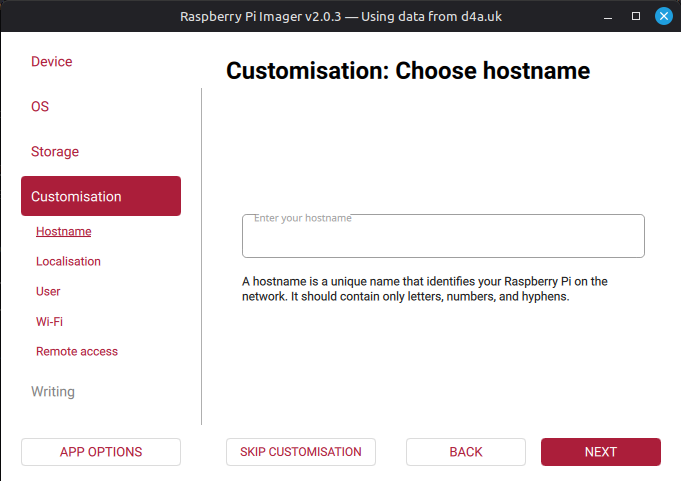Go to the Wi-Fi sub-step
The width and height of the screenshot is (681, 481).
(x=50, y=322)
